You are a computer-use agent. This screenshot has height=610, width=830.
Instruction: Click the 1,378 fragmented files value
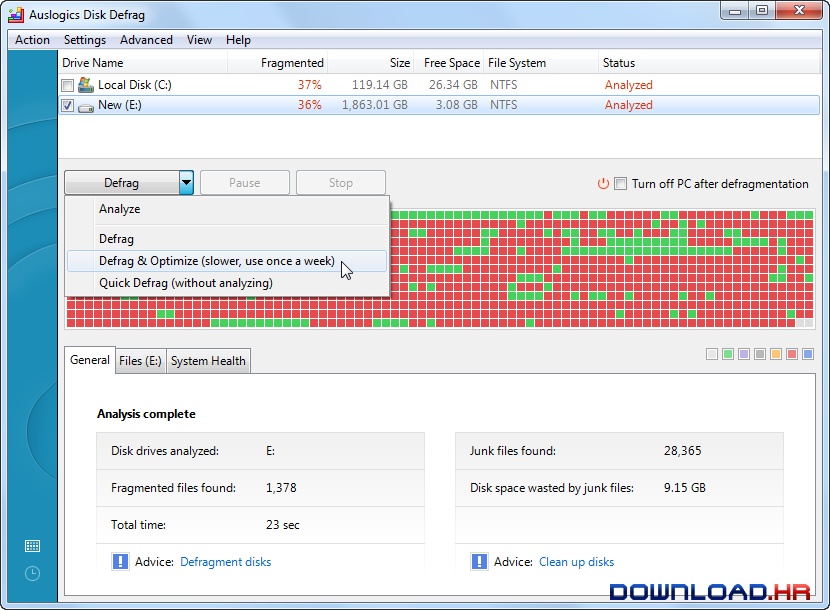pos(281,488)
